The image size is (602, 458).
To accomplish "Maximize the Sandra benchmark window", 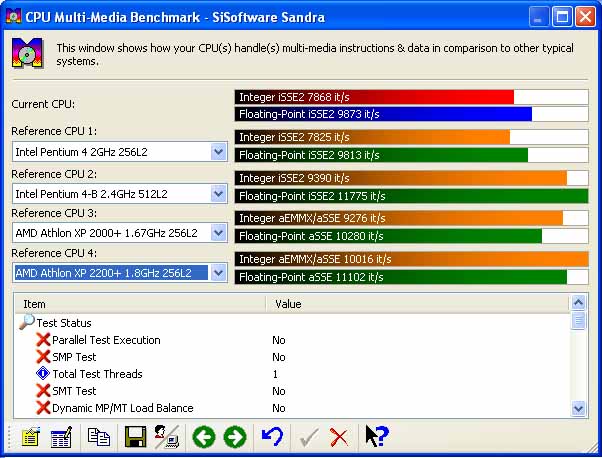I will coord(562,17).
